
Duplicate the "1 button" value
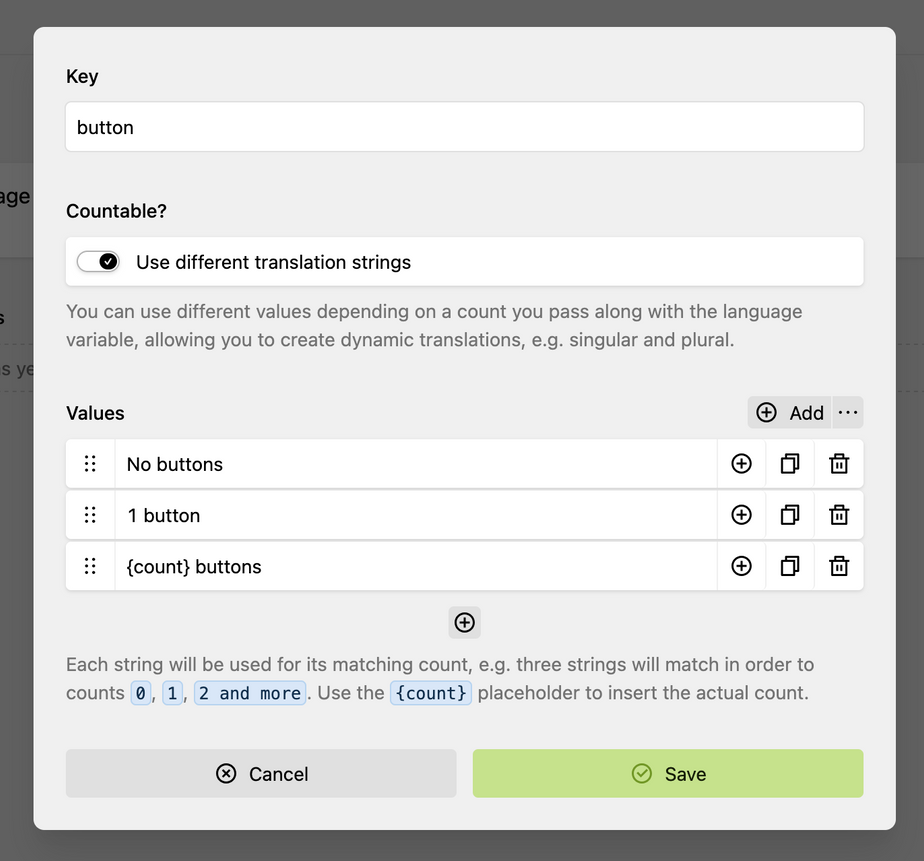click(x=790, y=515)
